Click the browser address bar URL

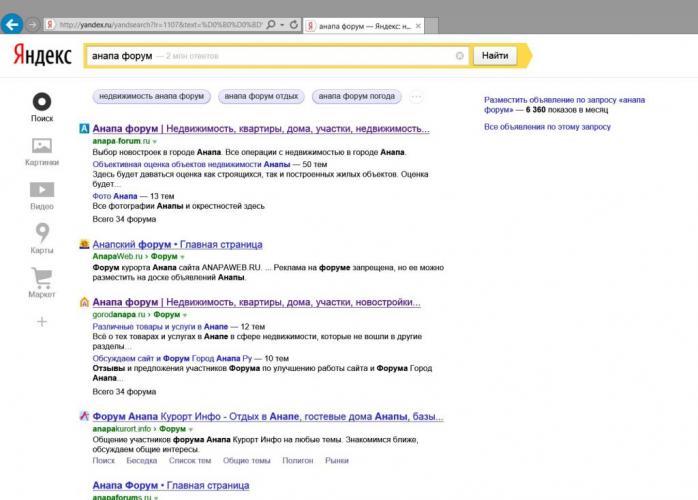[x=161, y=24]
